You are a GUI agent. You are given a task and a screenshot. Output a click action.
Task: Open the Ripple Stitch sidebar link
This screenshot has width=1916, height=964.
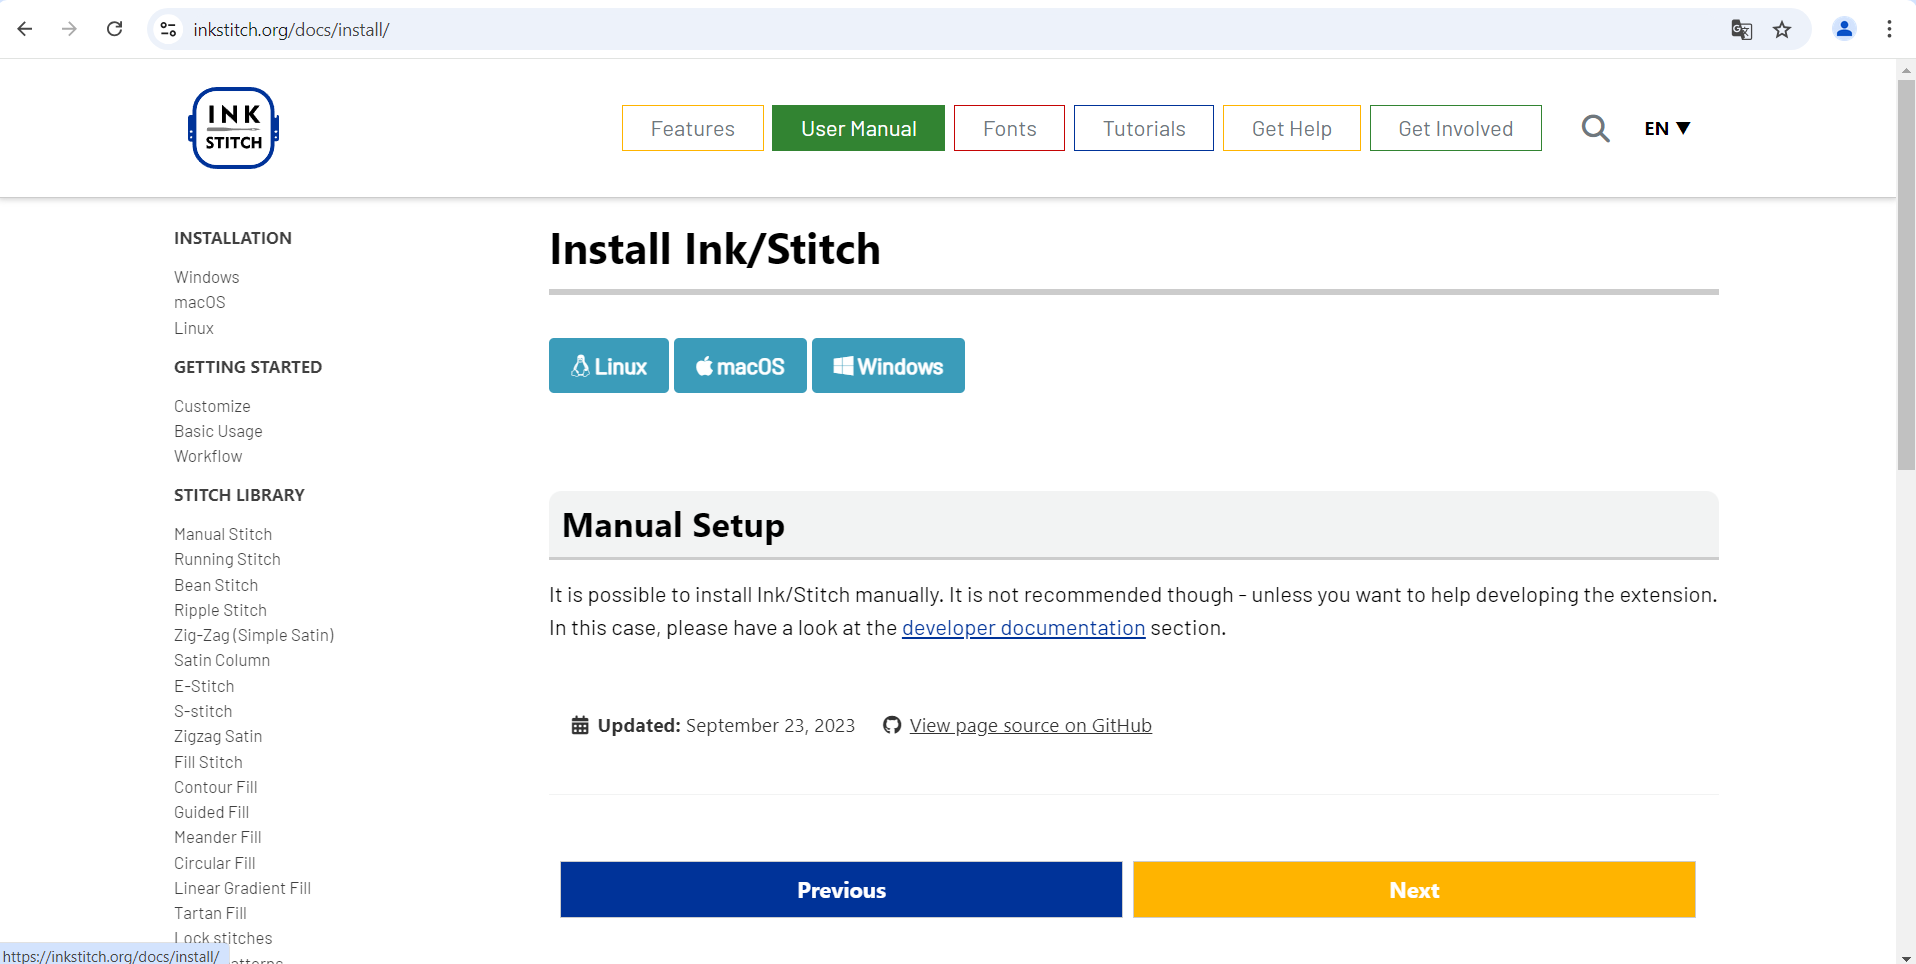pos(220,610)
